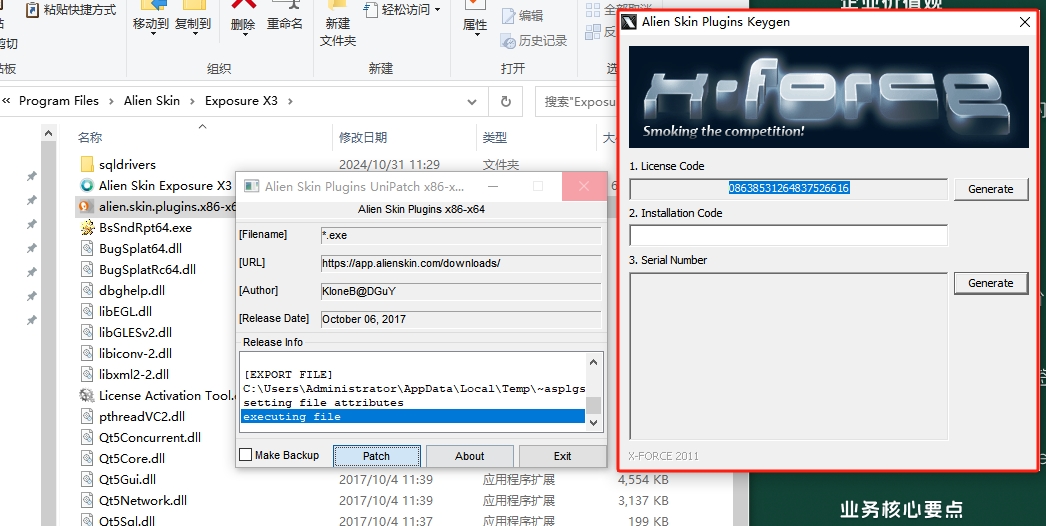Select the libGLESv2.dll file icon
This screenshot has width=1046, height=526.
[87, 332]
